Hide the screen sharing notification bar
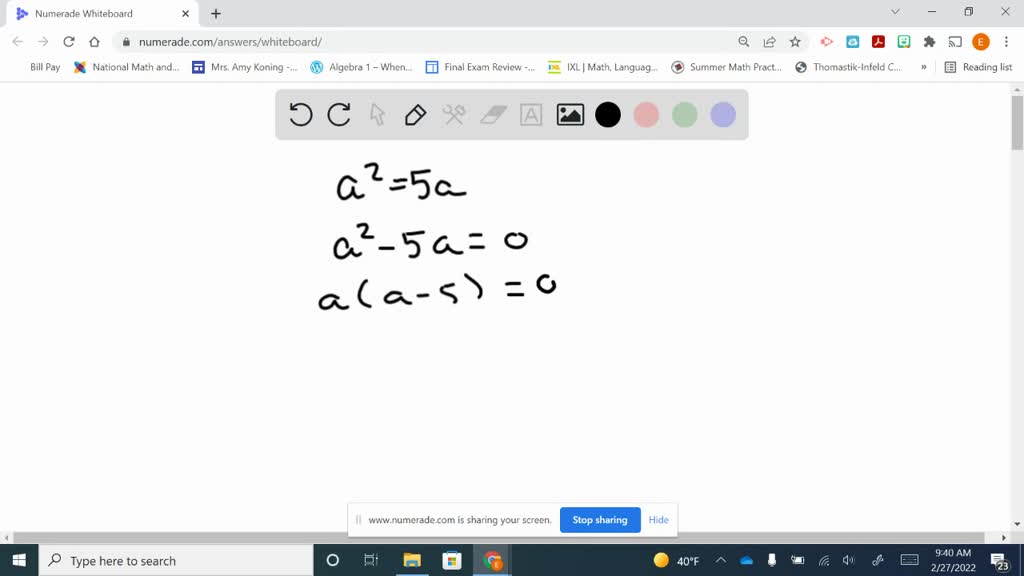The width and height of the screenshot is (1024, 576). click(x=658, y=520)
